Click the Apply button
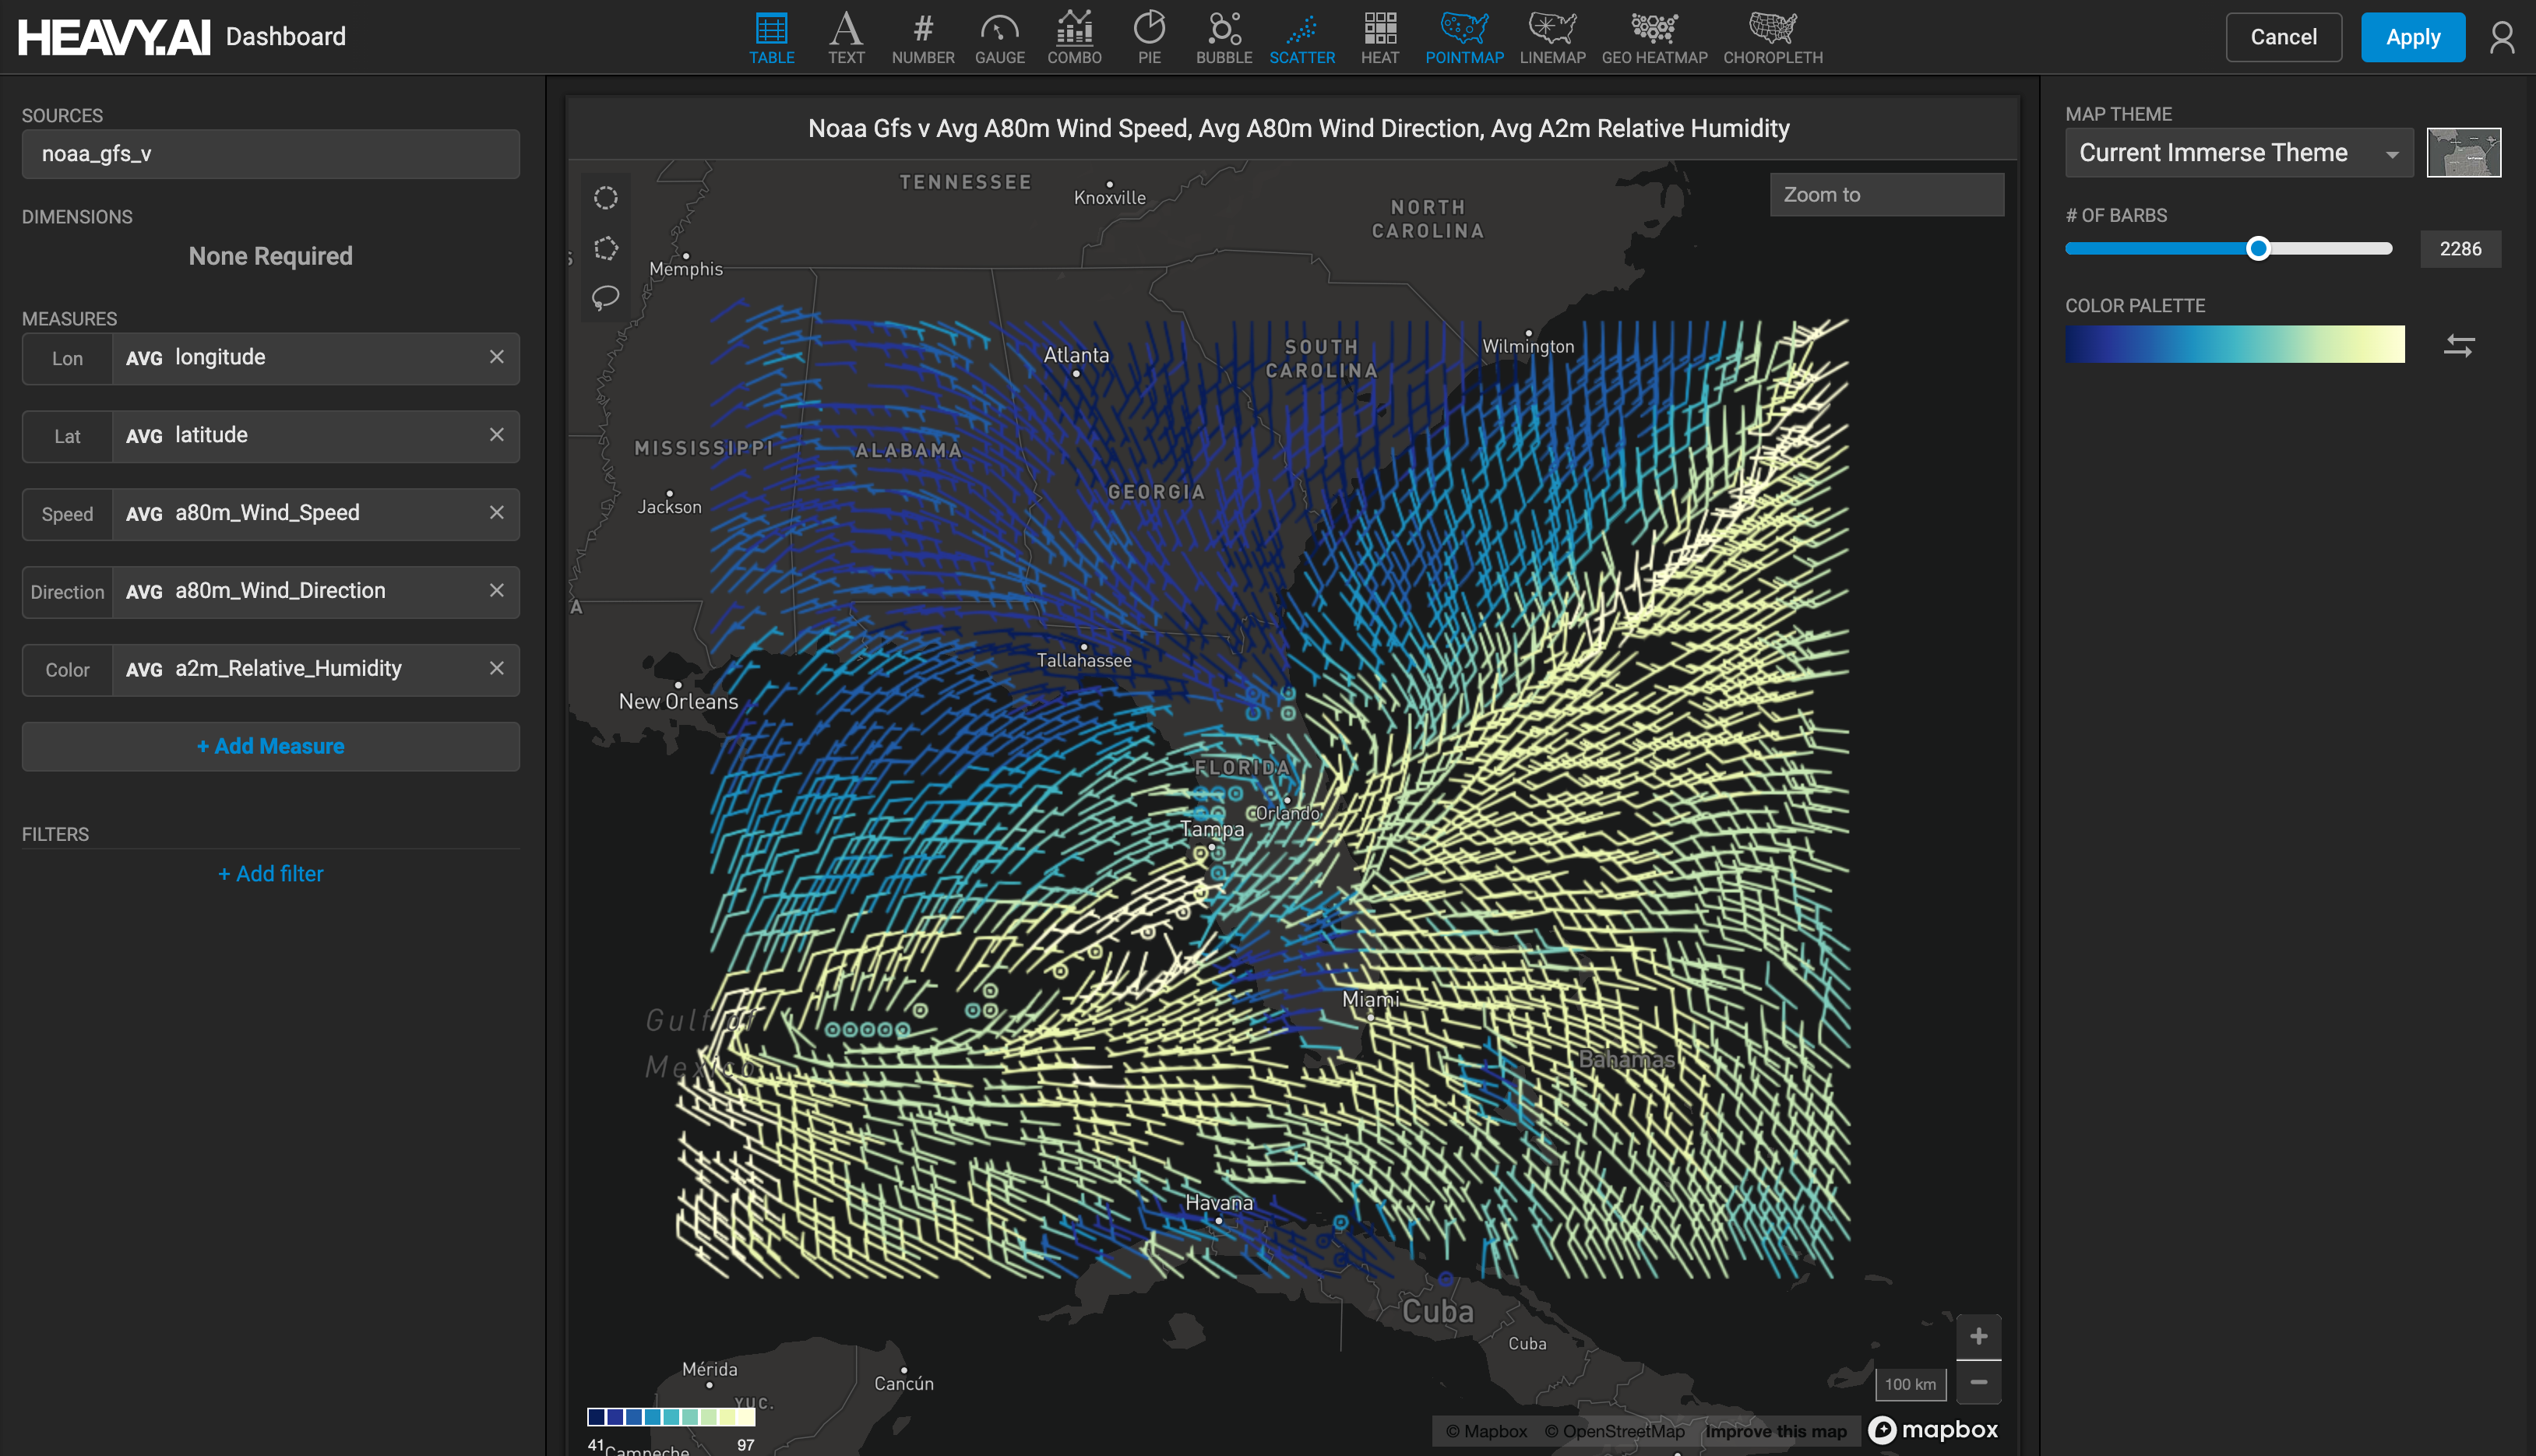This screenshot has width=2536, height=1456. 2412,37
